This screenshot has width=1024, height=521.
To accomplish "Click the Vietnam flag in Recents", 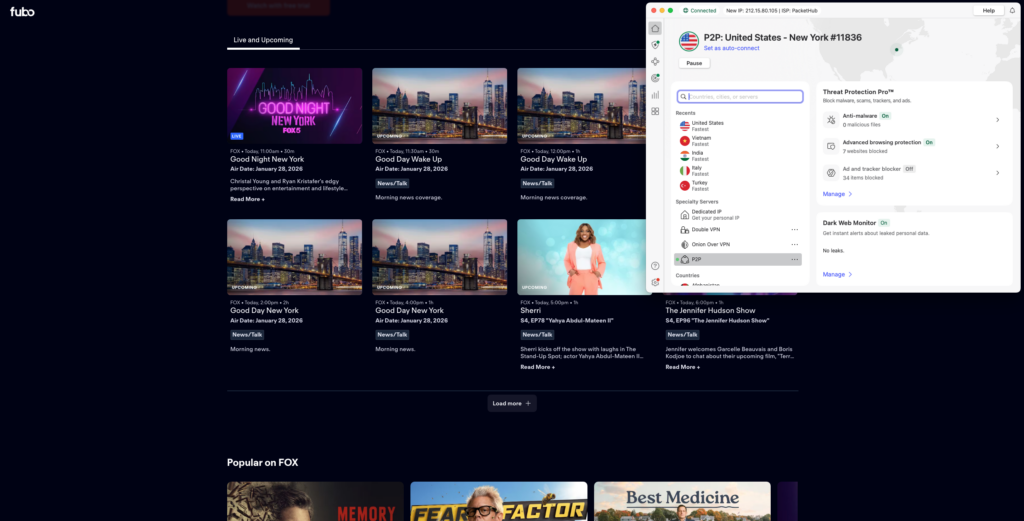I will point(684,141).
